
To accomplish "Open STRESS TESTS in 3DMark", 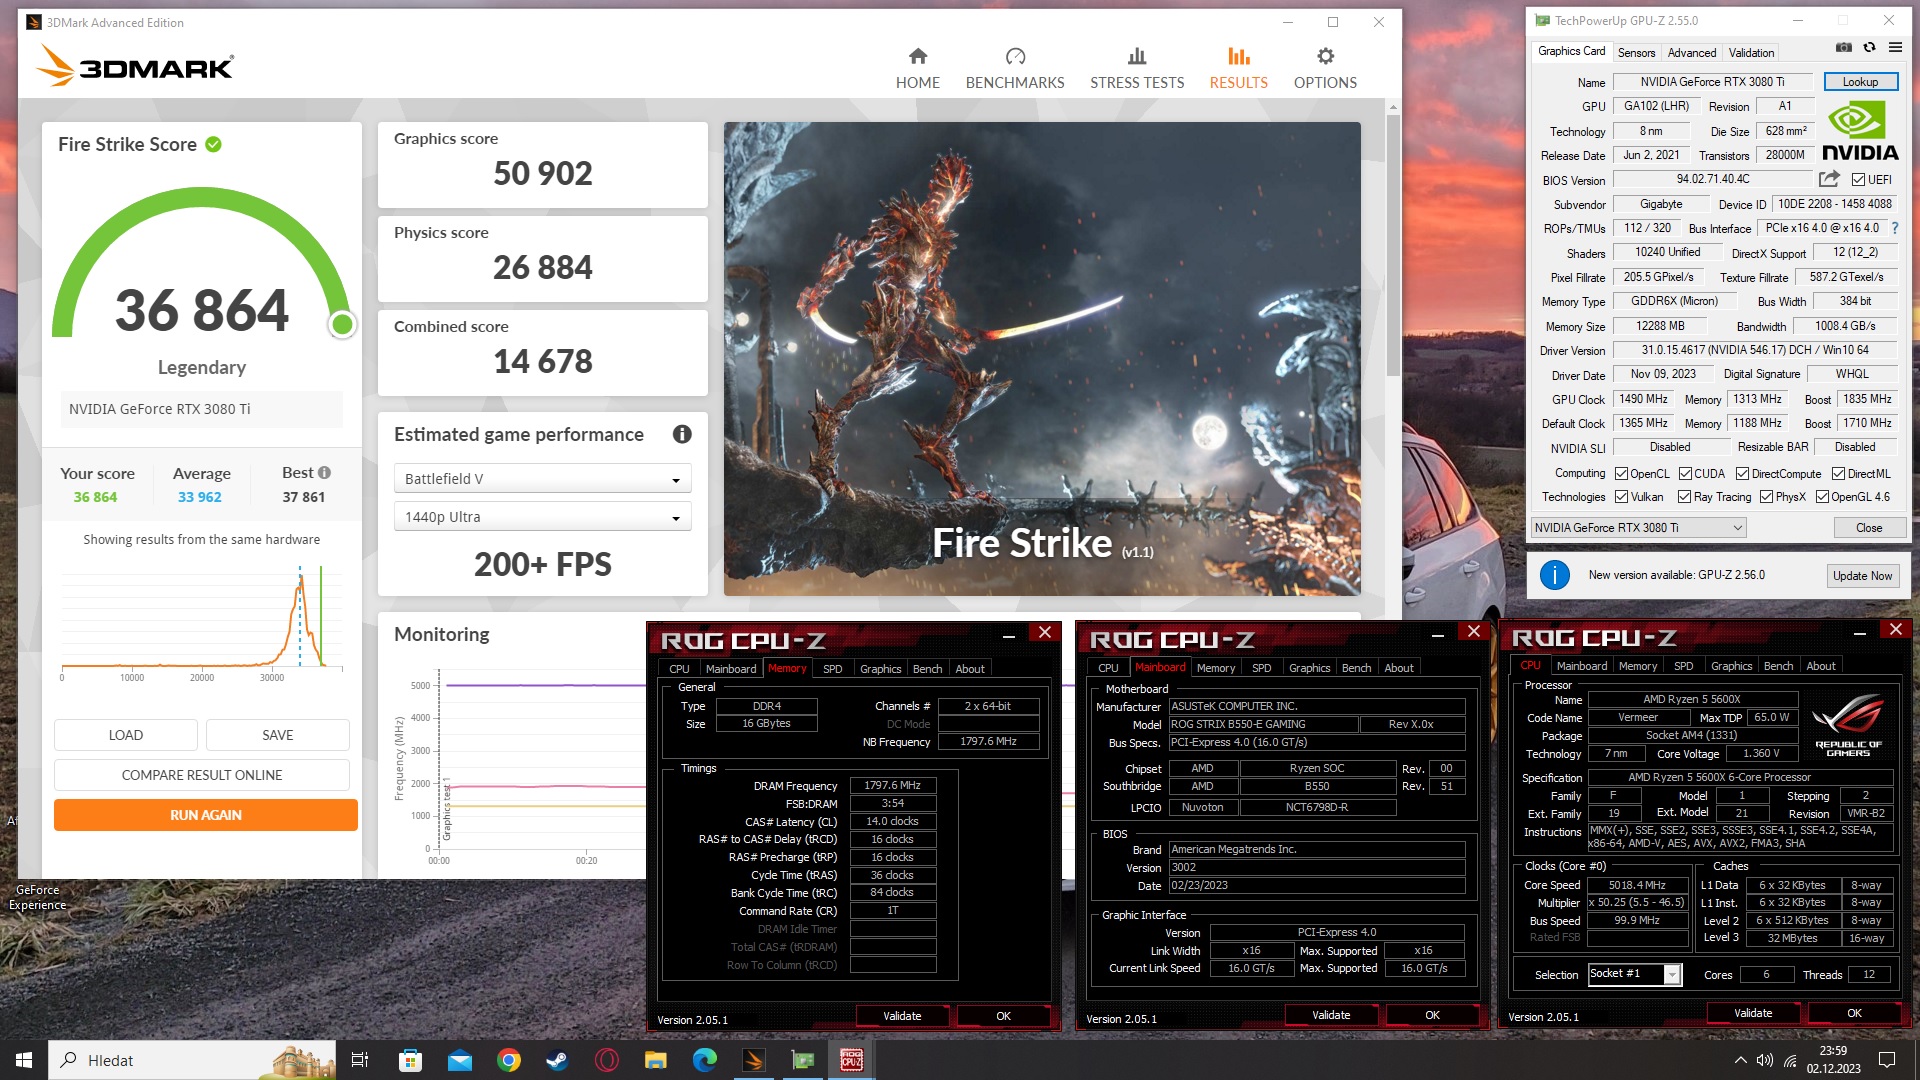I will tap(1137, 68).
